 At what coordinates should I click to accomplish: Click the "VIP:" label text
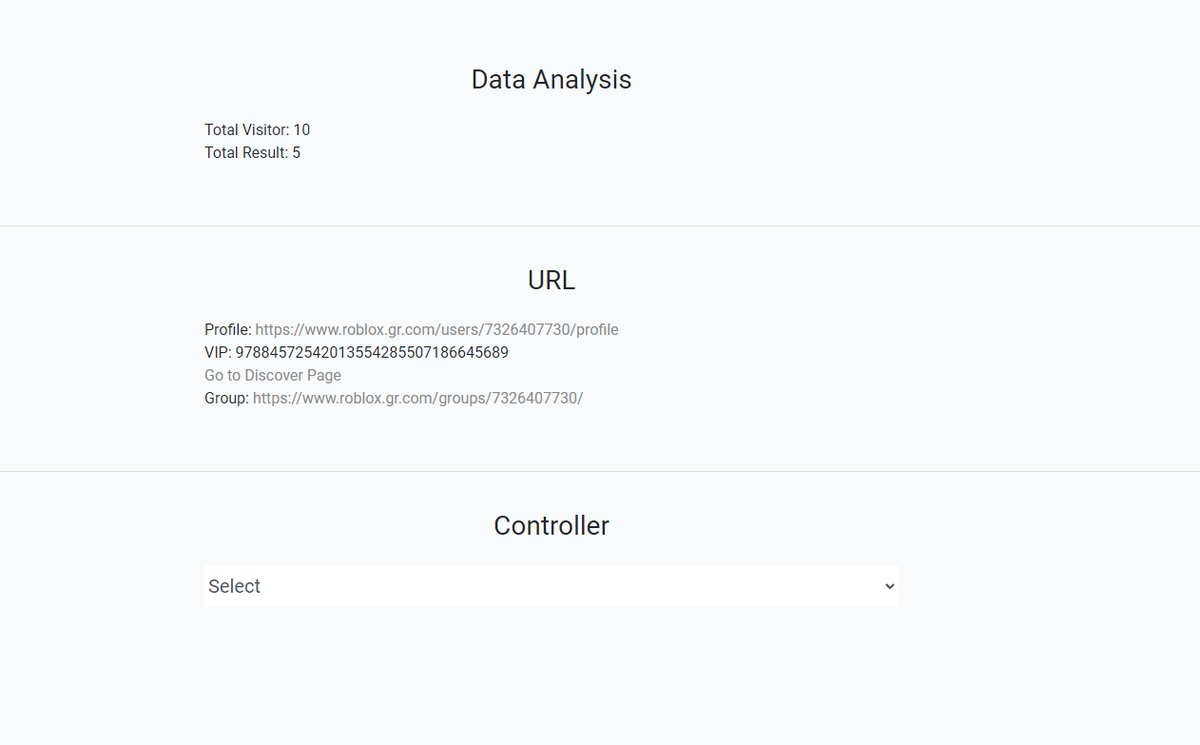coord(218,352)
